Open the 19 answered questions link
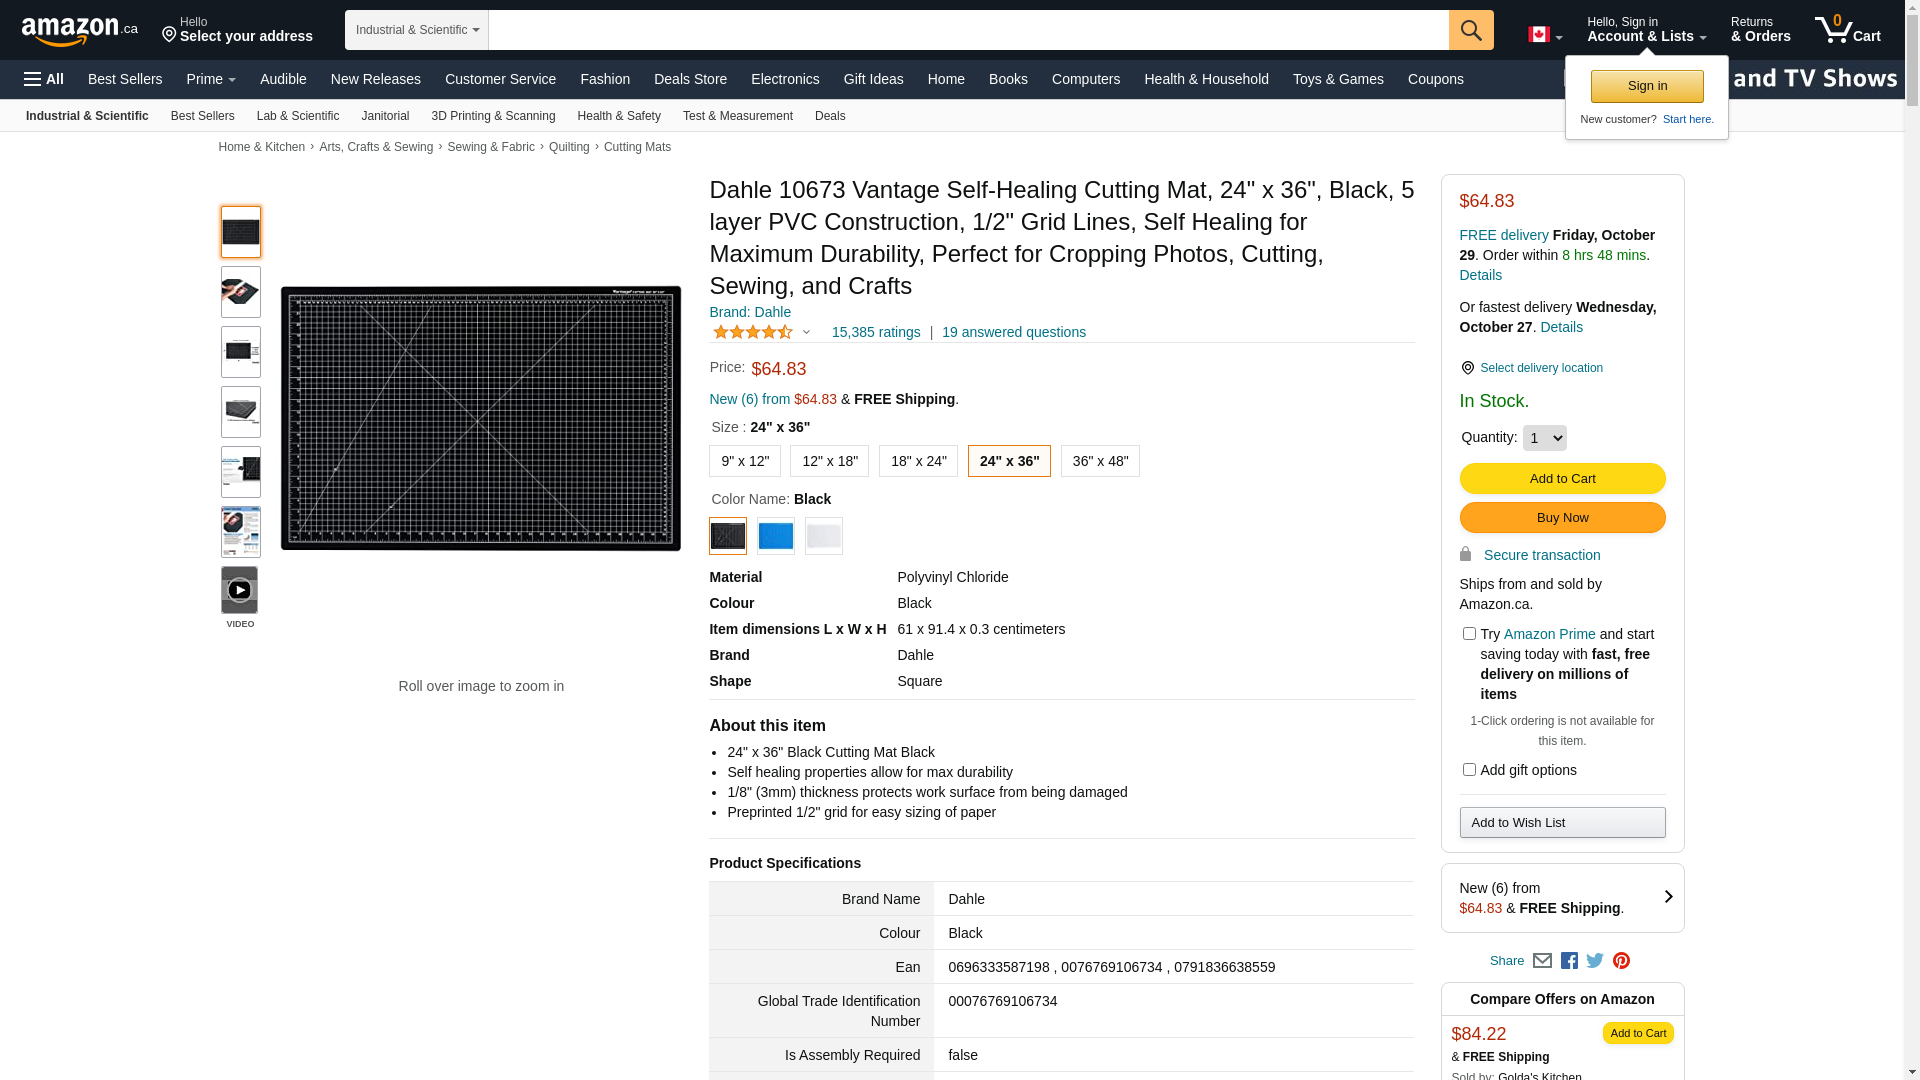 (x=1013, y=332)
